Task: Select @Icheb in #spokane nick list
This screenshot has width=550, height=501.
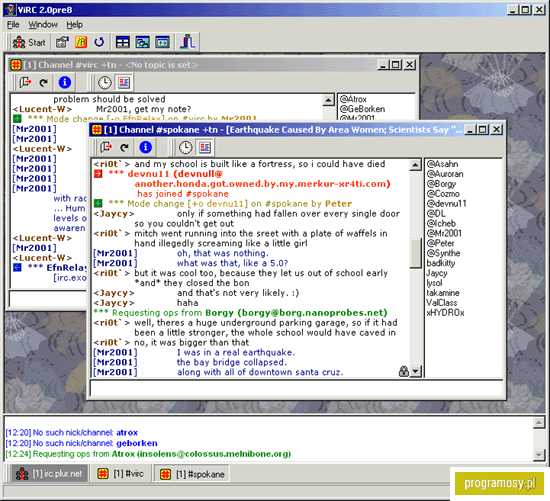Action: point(441,223)
